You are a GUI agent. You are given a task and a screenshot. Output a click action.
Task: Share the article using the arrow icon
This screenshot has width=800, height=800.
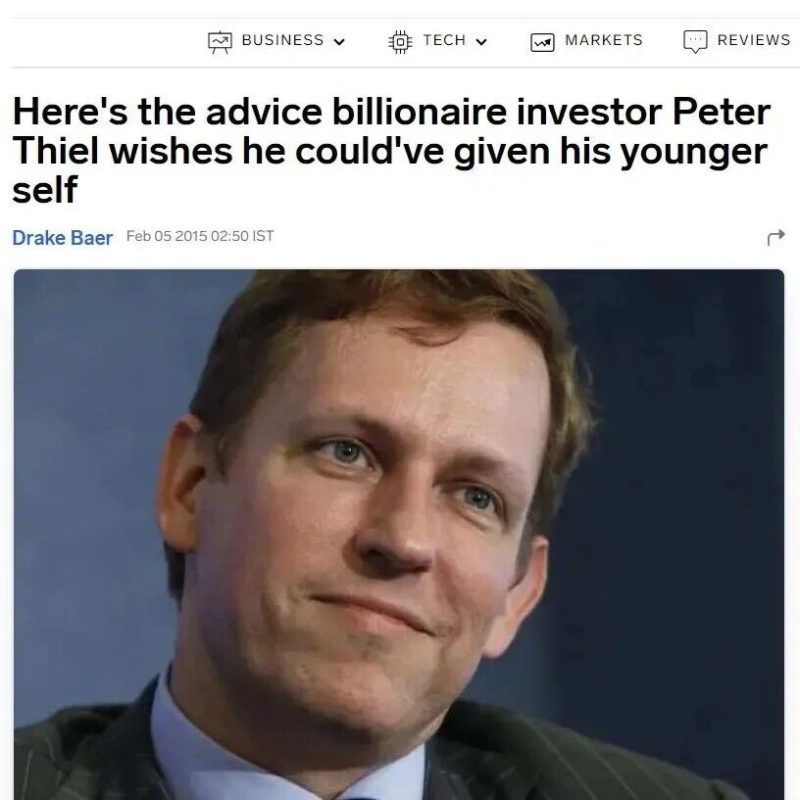[776, 237]
